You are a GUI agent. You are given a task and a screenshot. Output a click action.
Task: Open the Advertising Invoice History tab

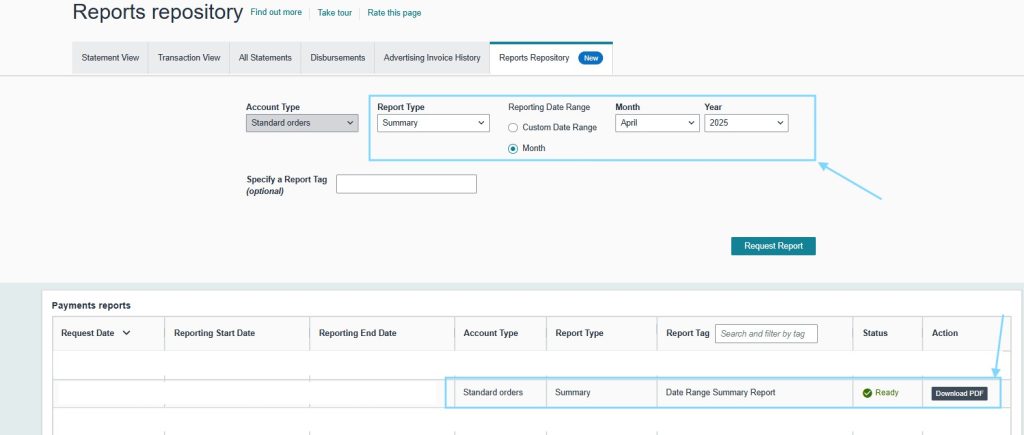tap(432, 58)
